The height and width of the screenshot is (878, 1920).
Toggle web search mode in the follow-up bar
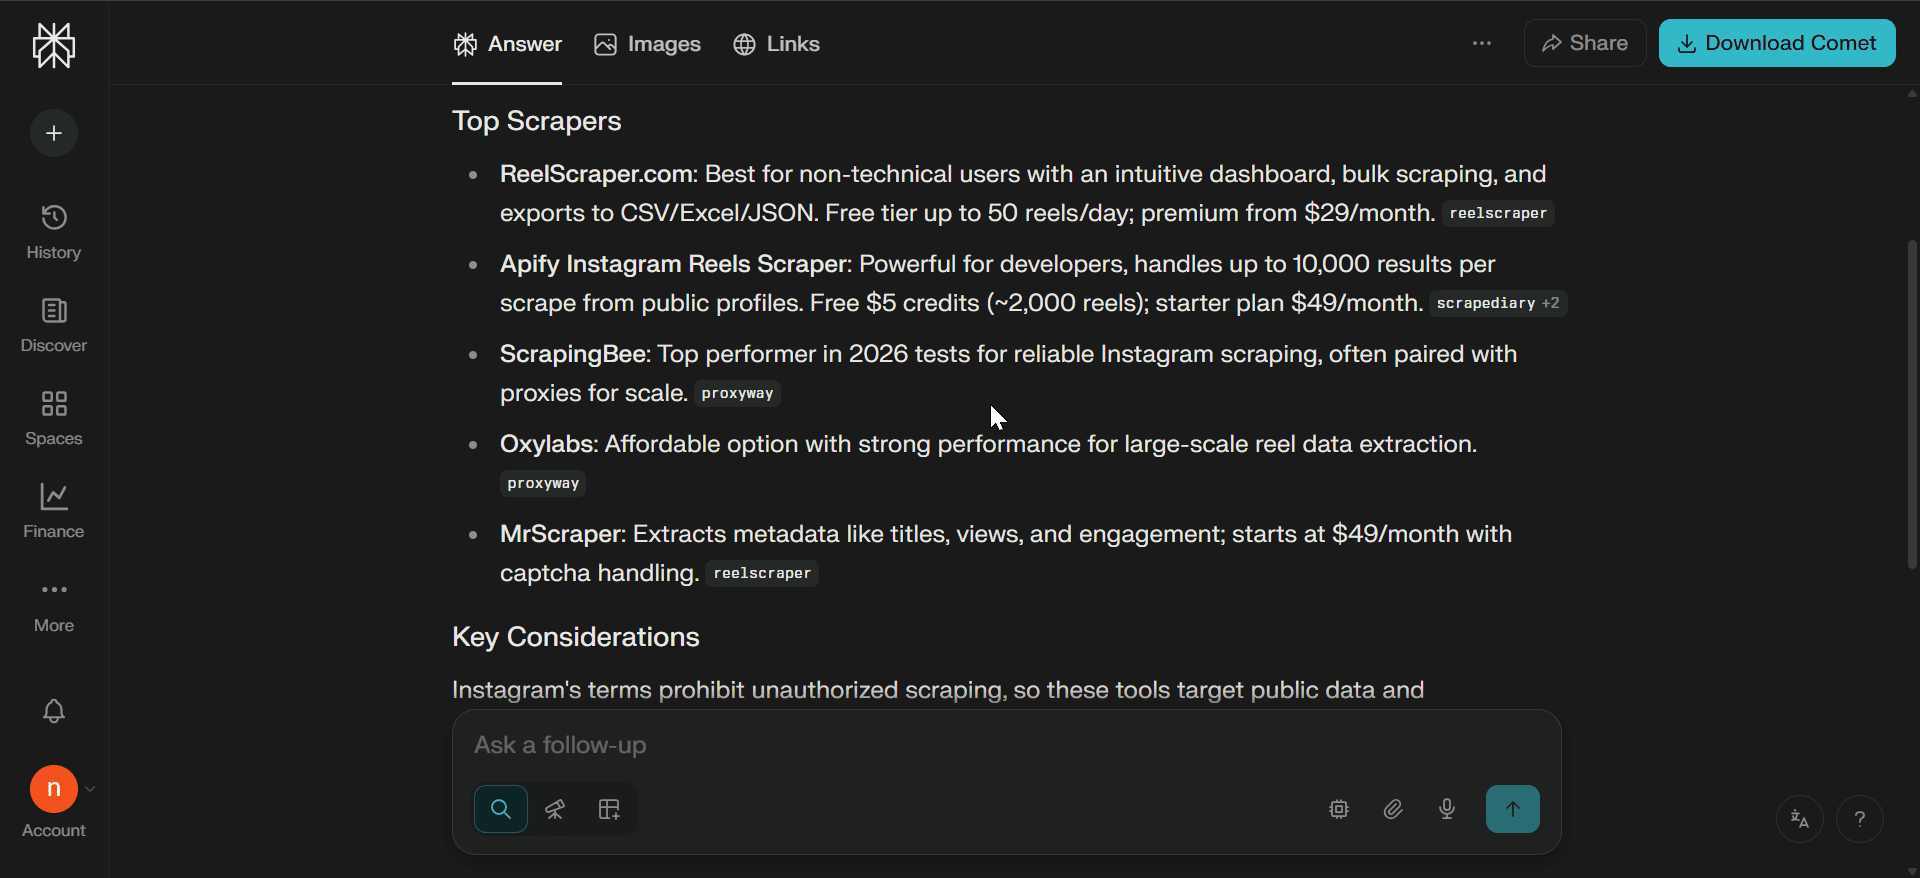(x=500, y=809)
